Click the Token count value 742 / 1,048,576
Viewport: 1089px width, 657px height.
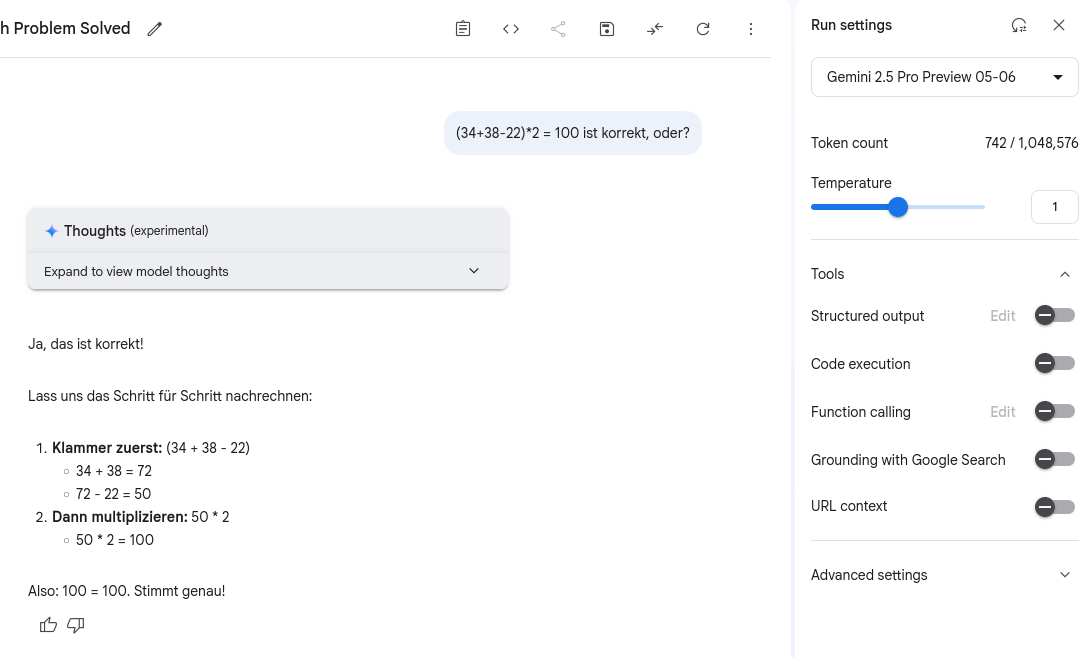pyautogui.click(x=1031, y=143)
